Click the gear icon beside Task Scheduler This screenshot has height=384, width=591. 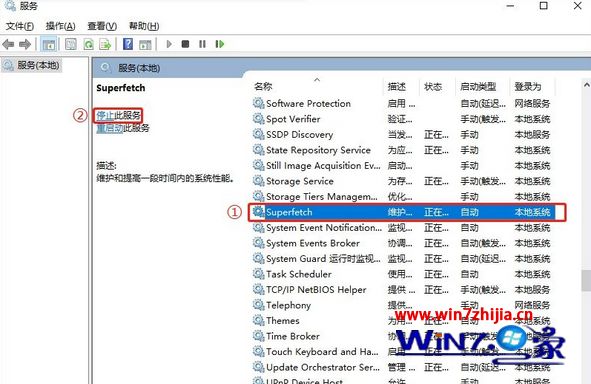point(258,274)
